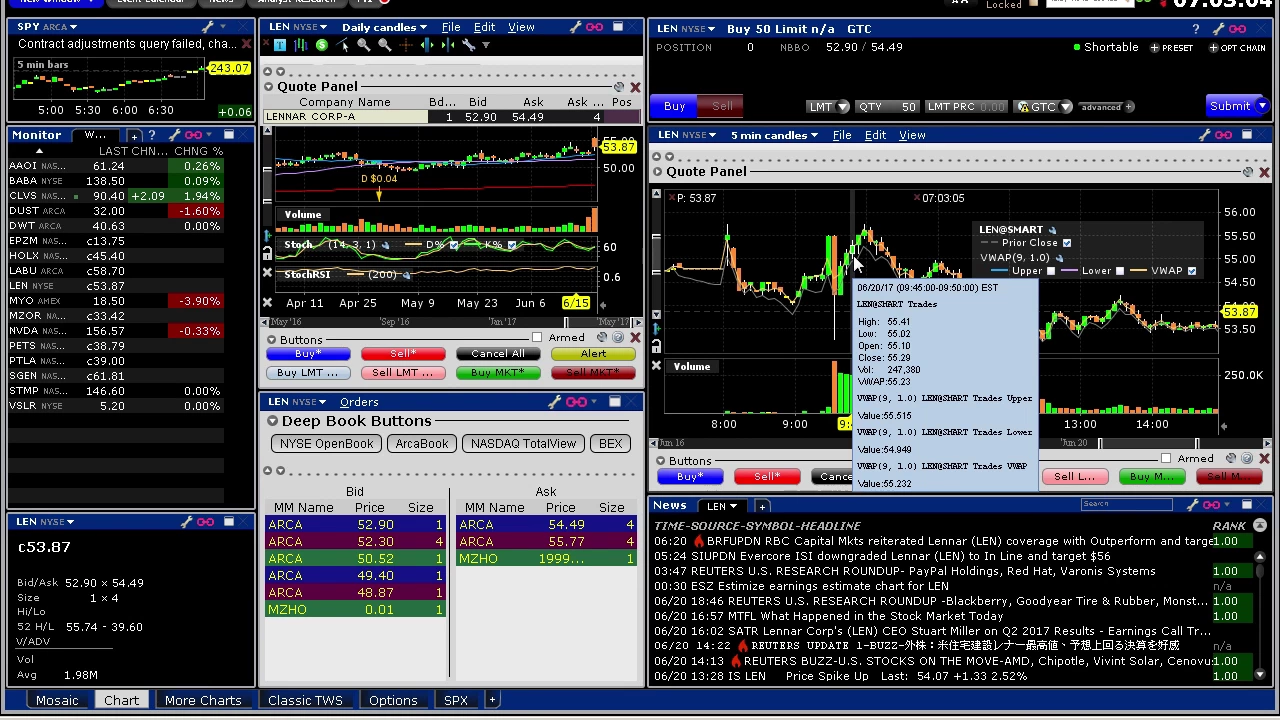Click the News Search field
1280x720 pixels.
pyautogui.click(x=1125, y=505)
